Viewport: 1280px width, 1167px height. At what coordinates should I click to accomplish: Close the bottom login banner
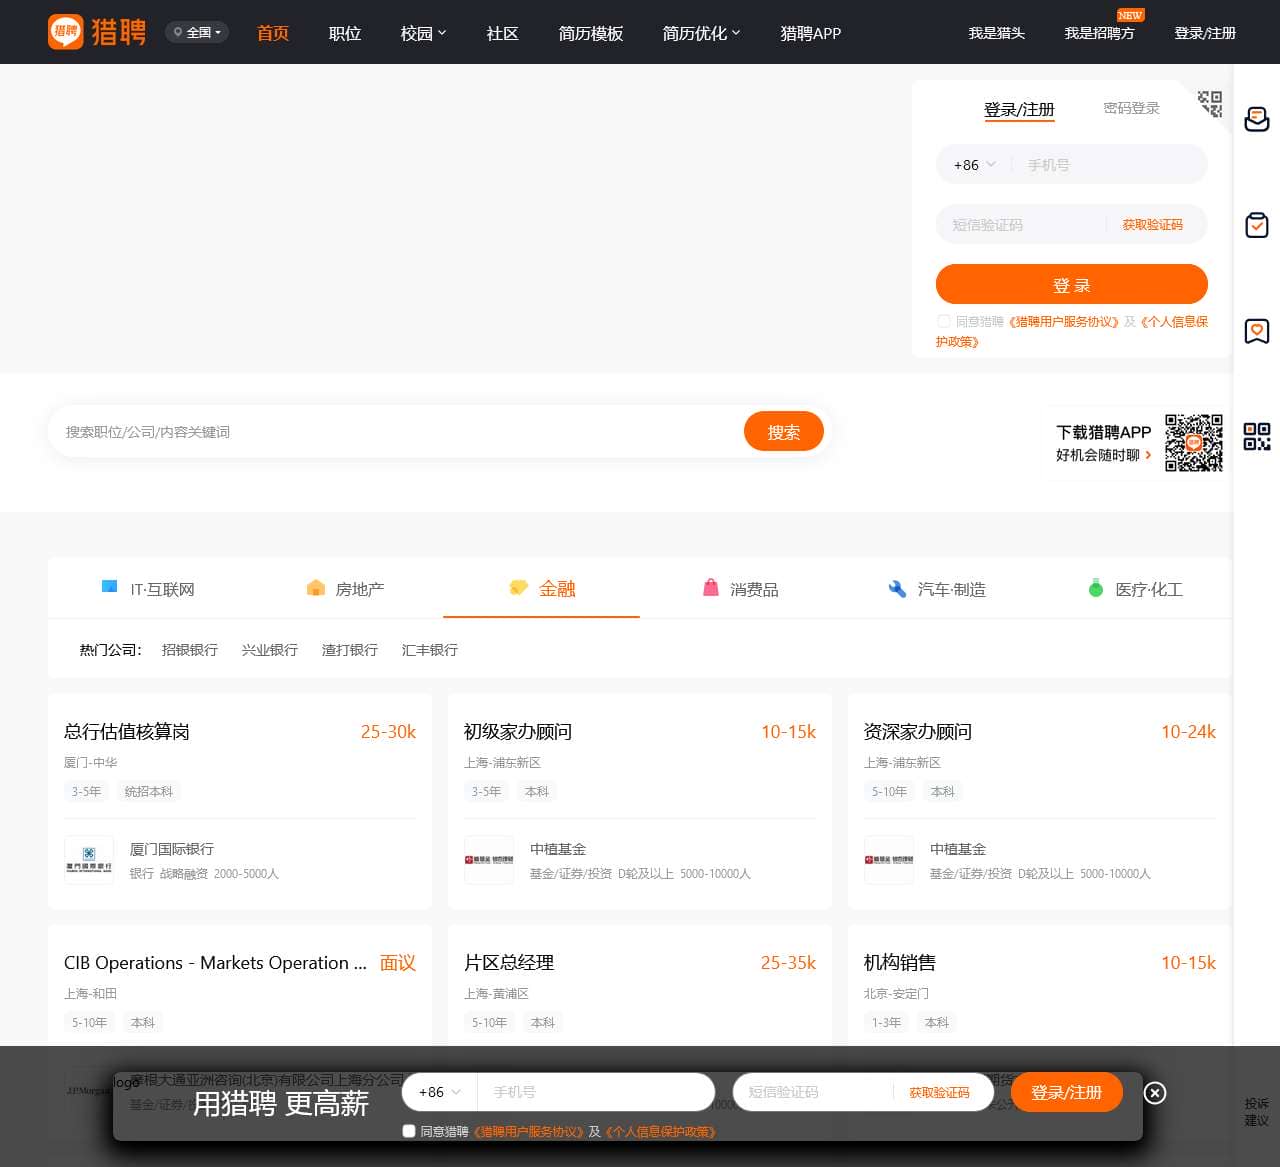pyautogui.click(x=1155, y=1093)
